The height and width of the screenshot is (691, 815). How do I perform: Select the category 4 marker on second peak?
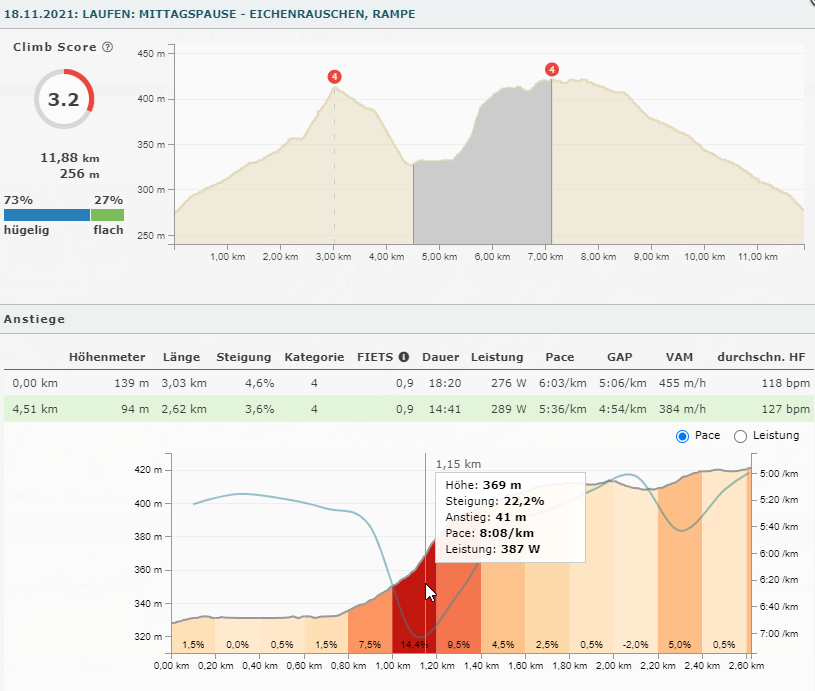pyautogui.click(x=551, y=69)
